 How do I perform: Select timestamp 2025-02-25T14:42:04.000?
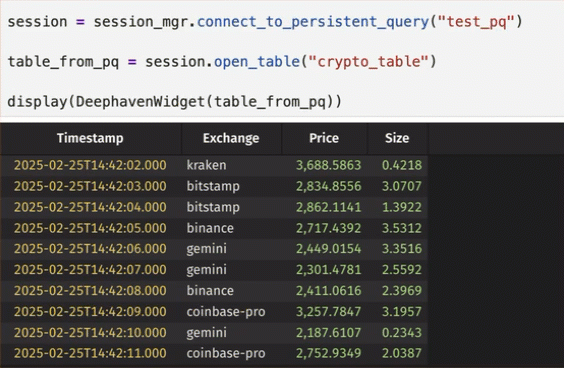(x=90, y=207)
